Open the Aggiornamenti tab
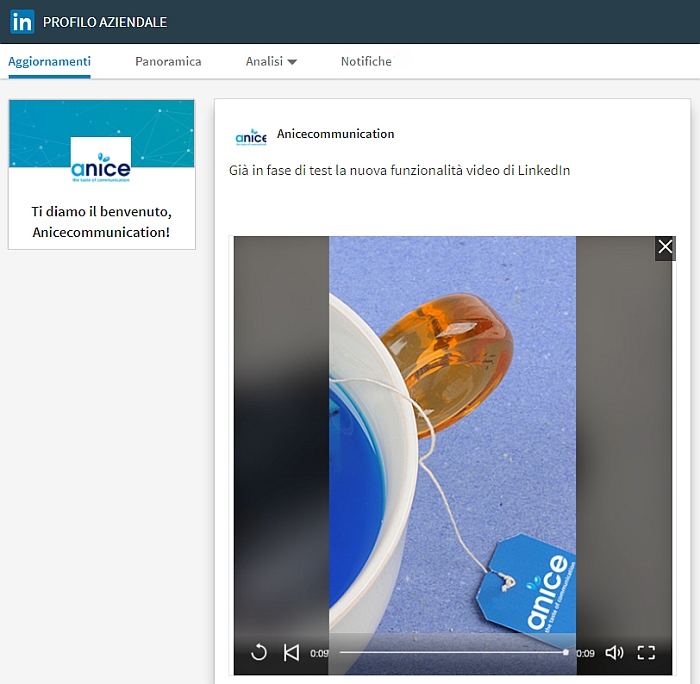 [x=50, y=62]
